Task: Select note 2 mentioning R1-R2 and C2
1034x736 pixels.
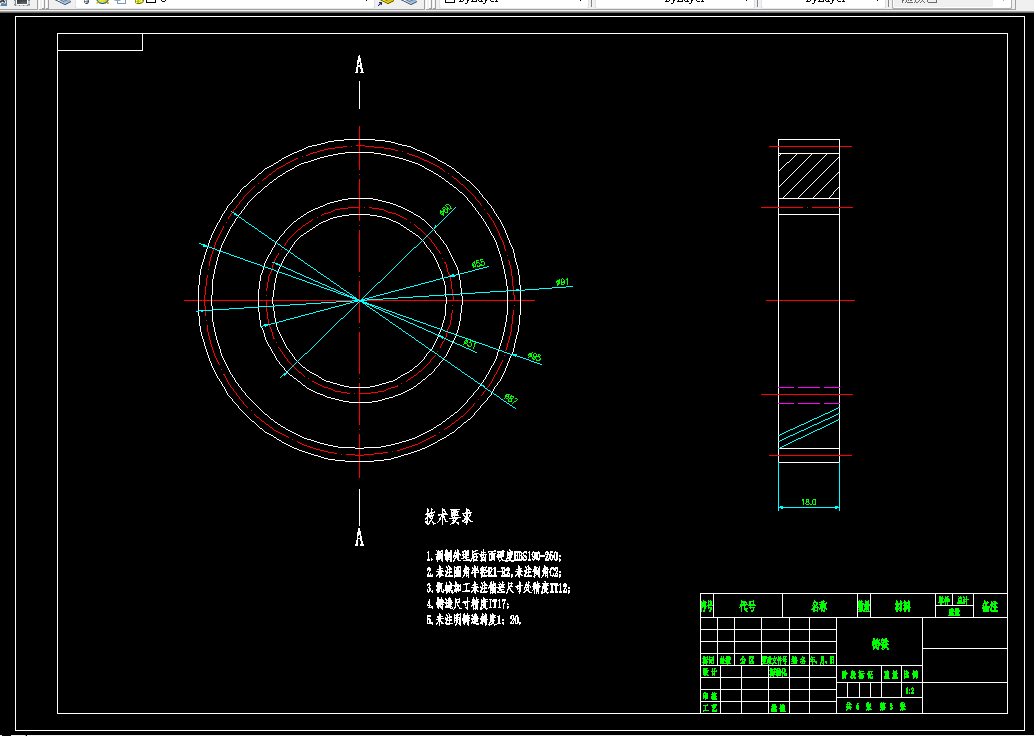Action: 494,572
